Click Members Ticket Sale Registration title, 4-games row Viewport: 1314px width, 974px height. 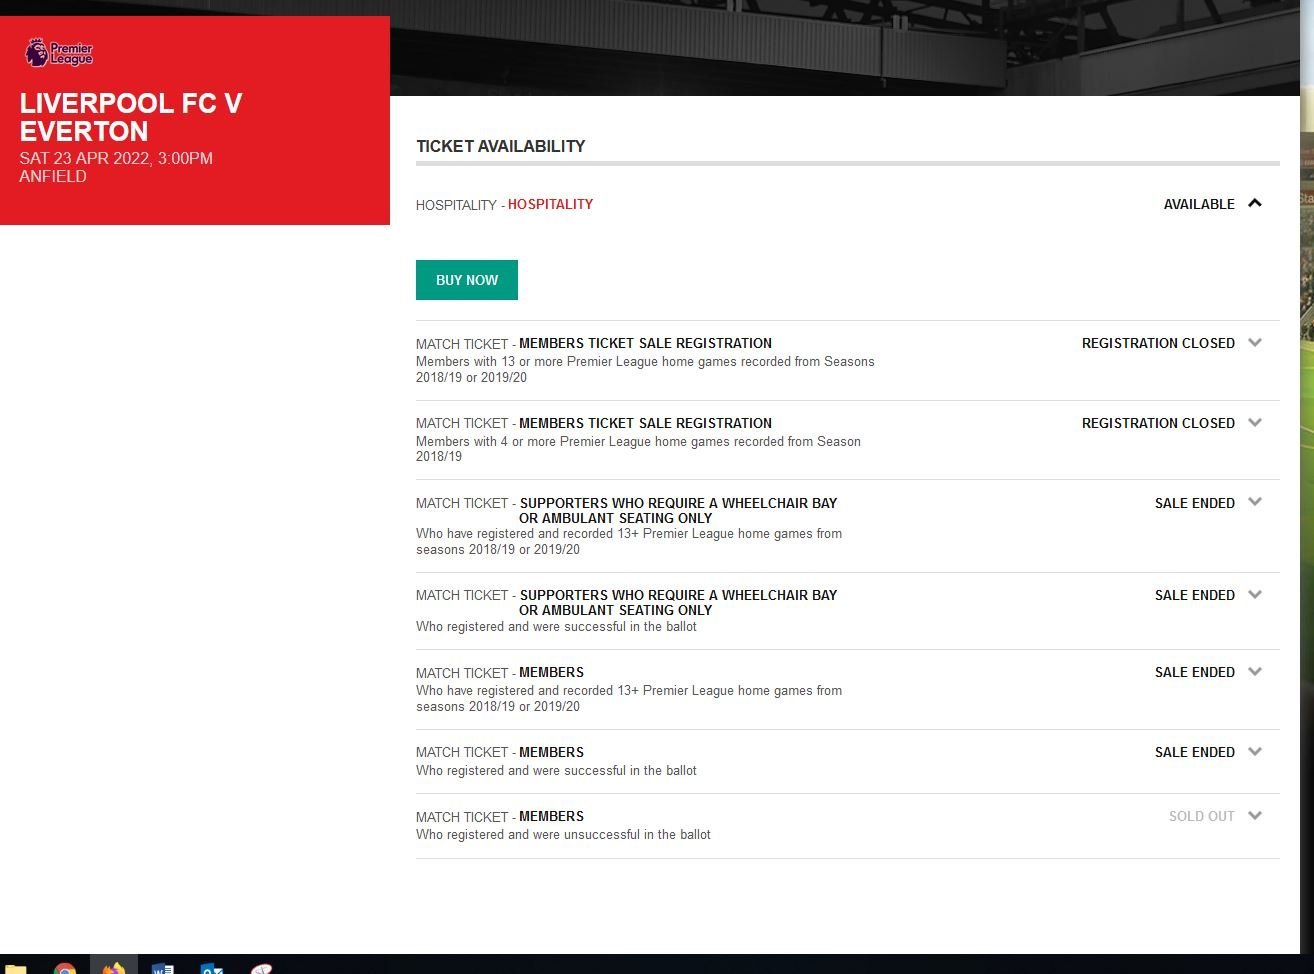point(645,423)
